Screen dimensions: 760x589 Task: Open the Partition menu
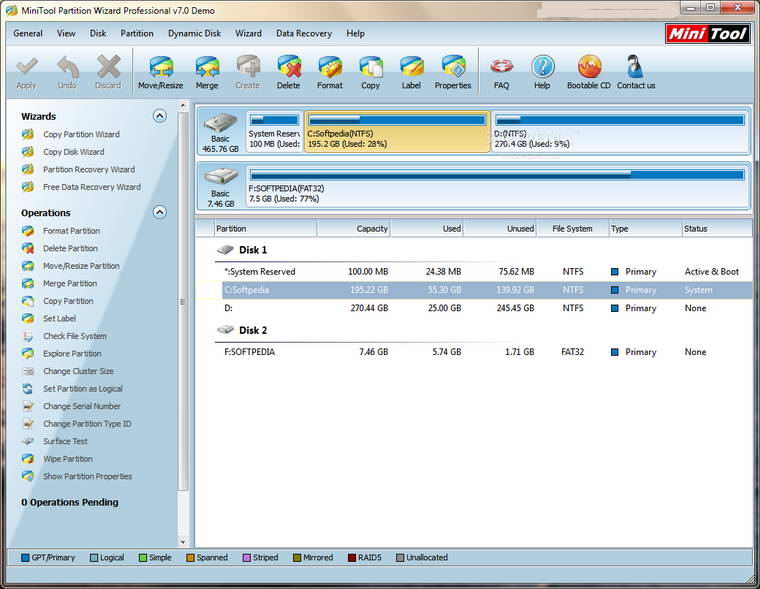pyautogui.click(x=137, y=33)
